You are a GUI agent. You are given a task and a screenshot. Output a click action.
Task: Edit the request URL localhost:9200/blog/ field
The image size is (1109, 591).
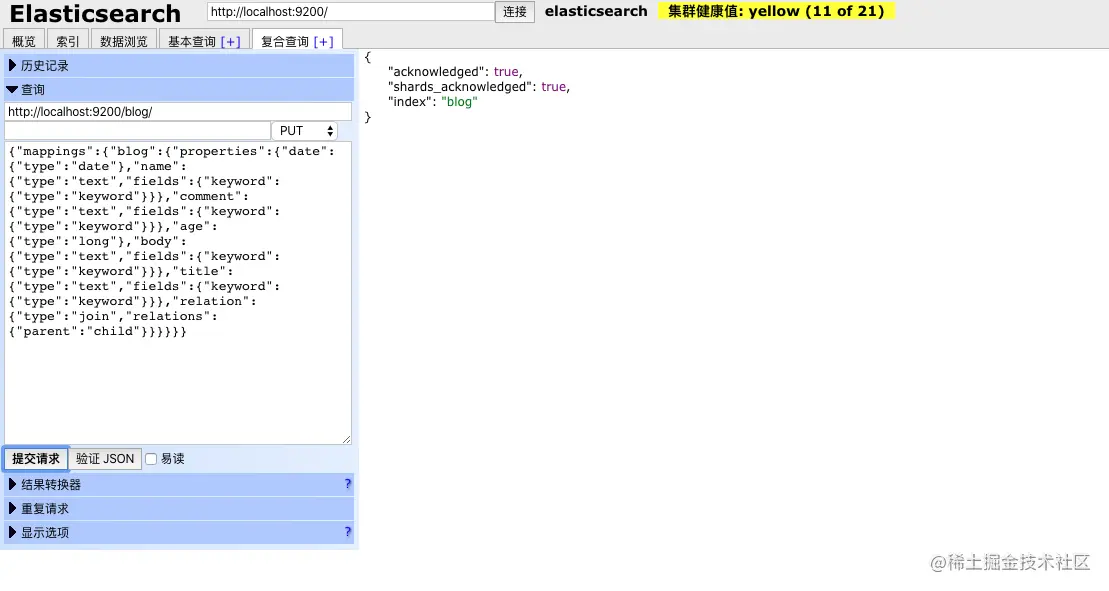[x=178, y=112]
